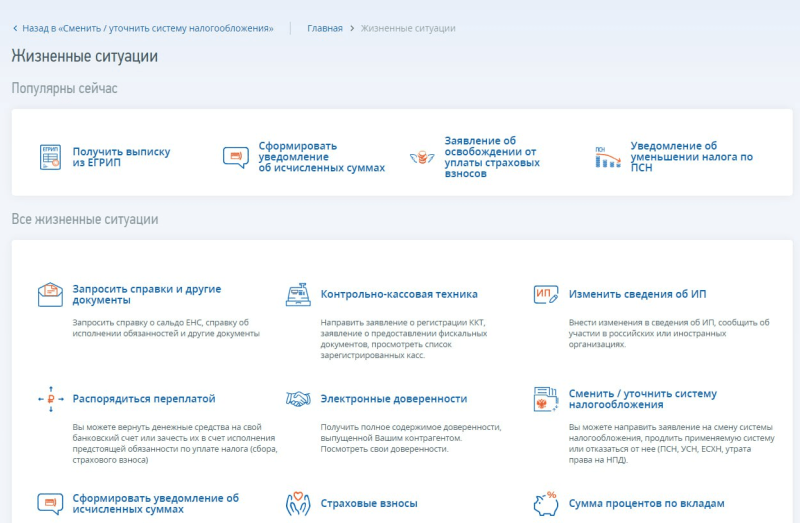Click description 'Вы можете вернуть денежные средства...'
The image size is (800, 523).
[175, 443]
